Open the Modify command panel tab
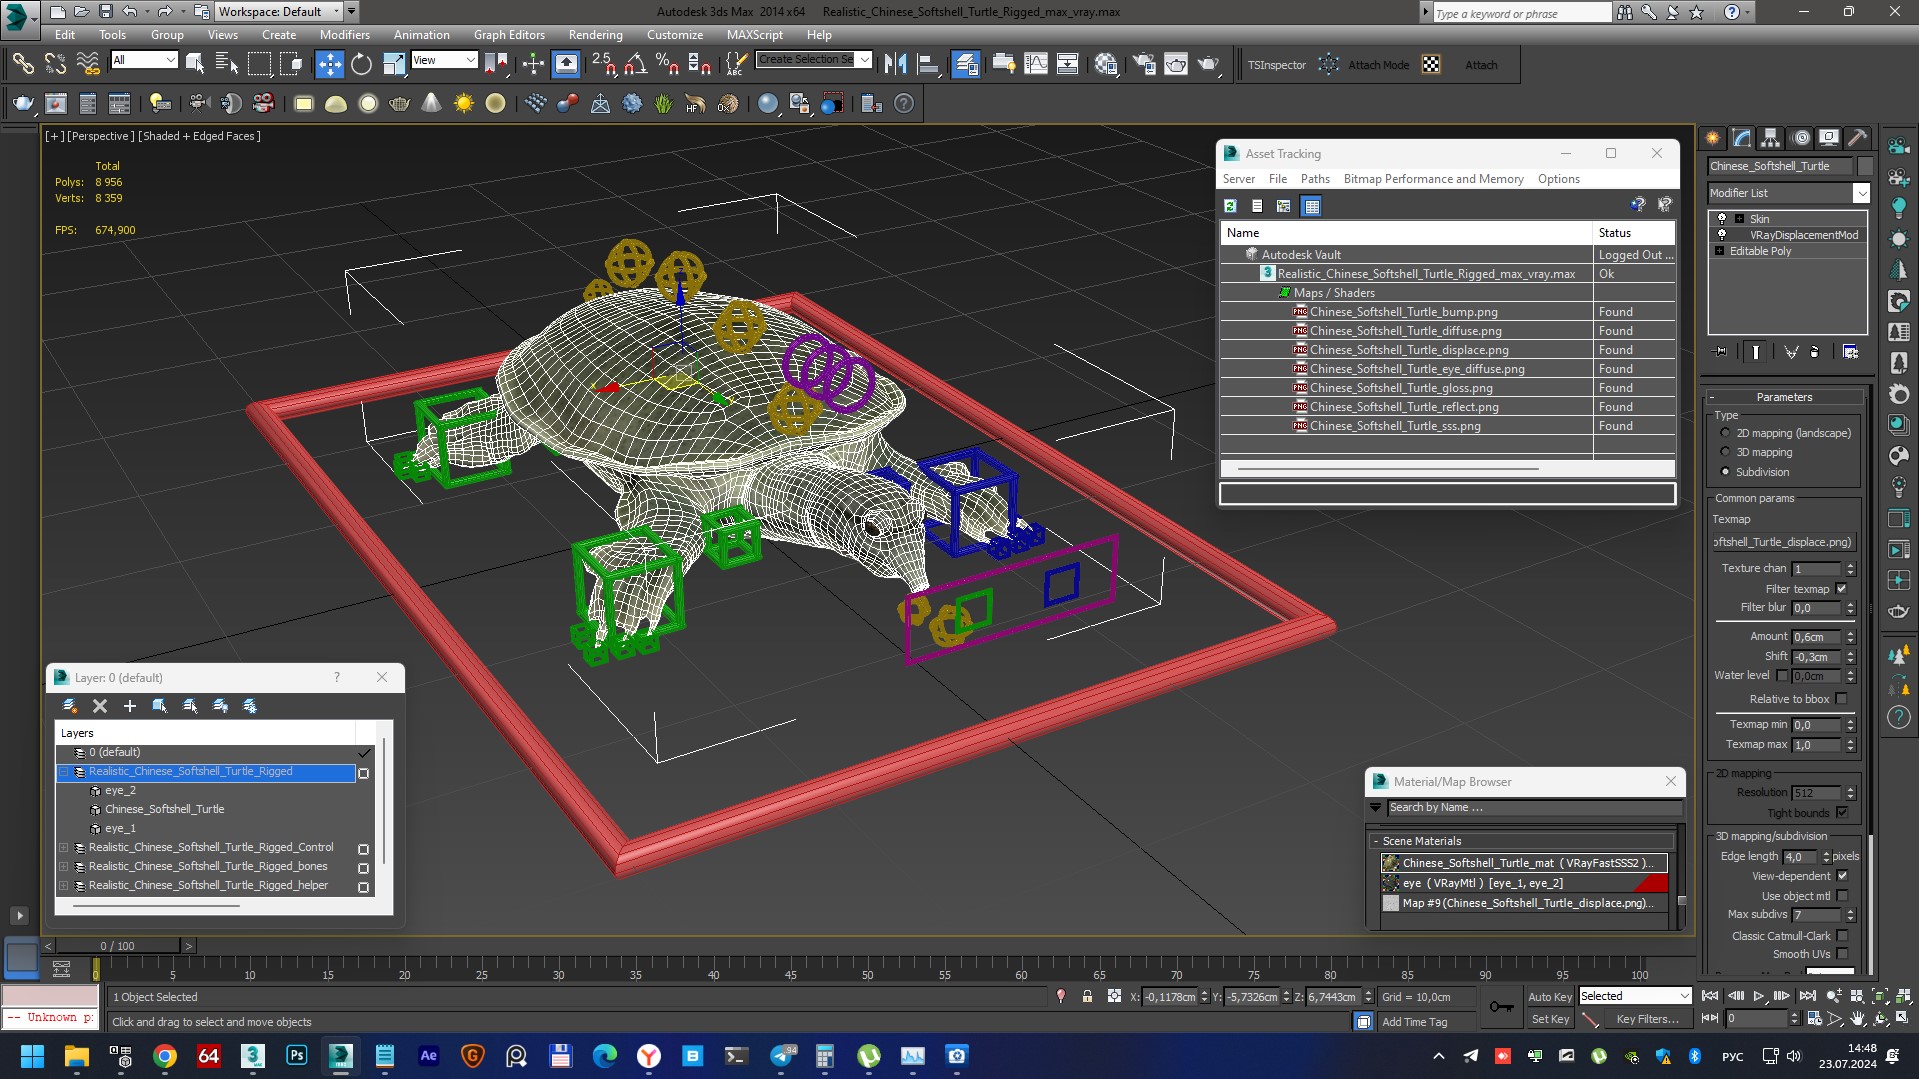This screenshot has height=1079, width=1919. point(1742,138)
